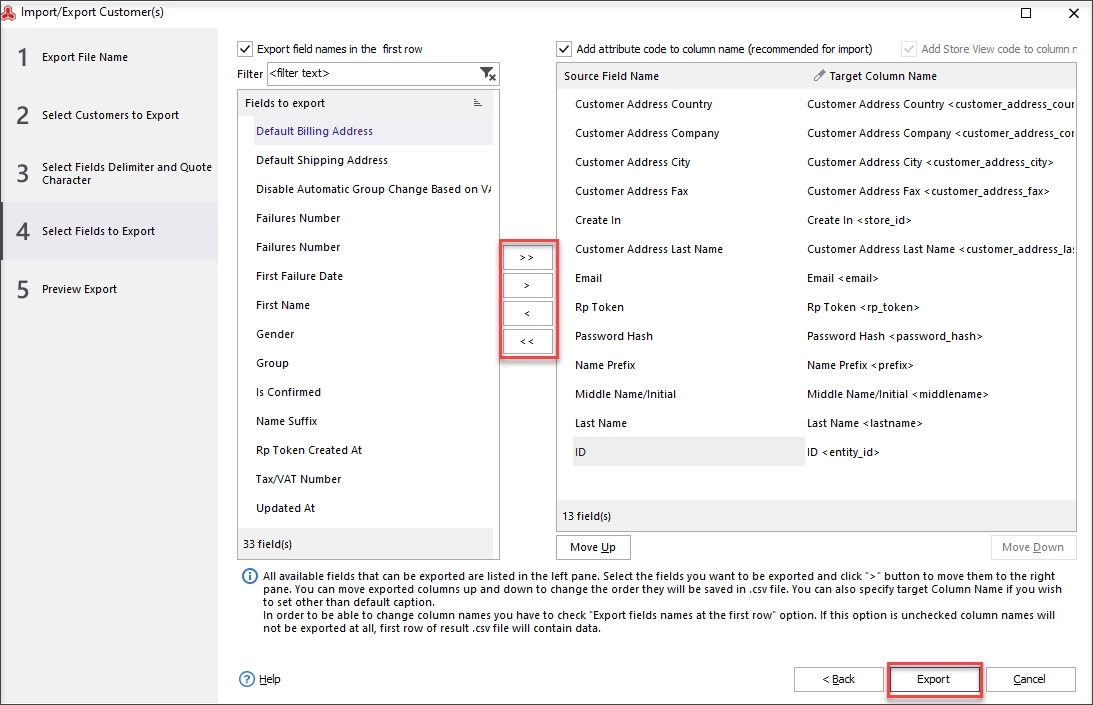Select Rp Token source field

click(689, 307)
